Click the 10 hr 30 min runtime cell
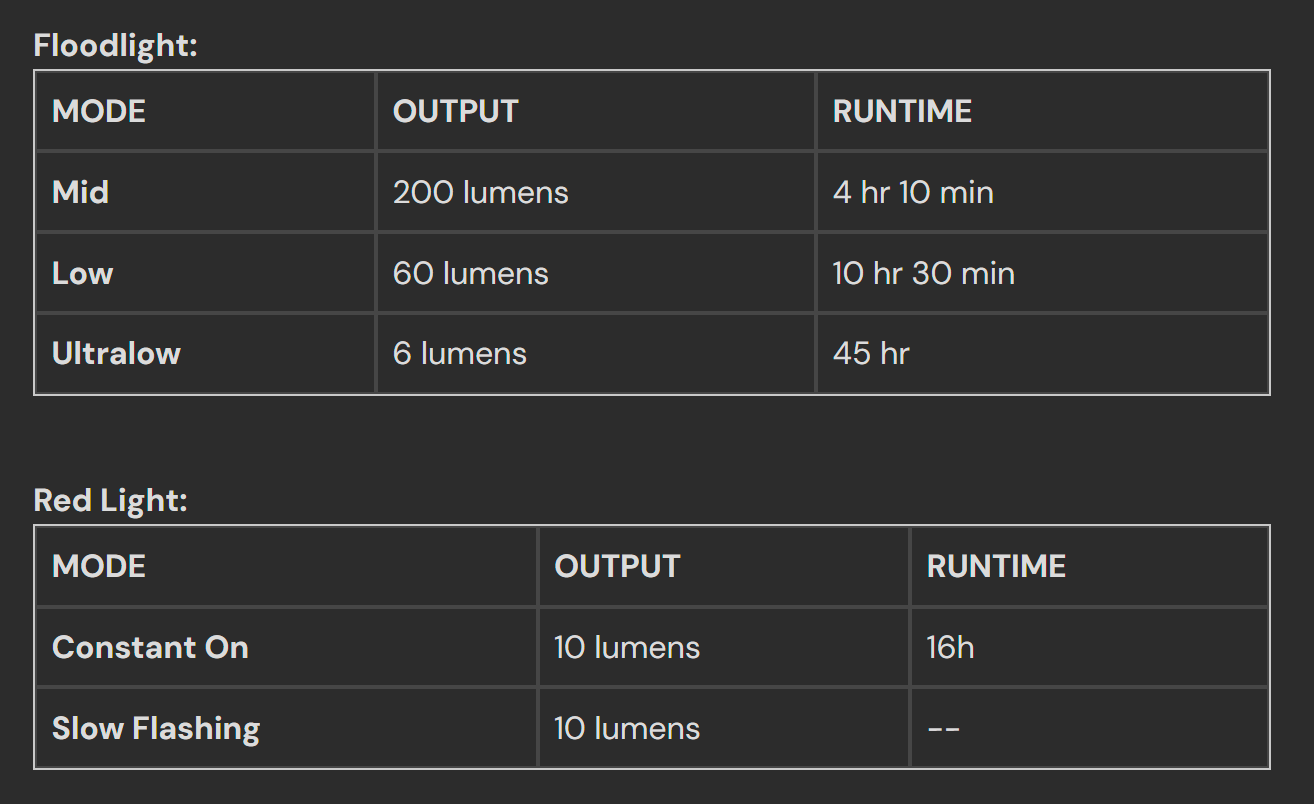The height and width of the screenshot is (804, 1314). tap(1042, 273)
